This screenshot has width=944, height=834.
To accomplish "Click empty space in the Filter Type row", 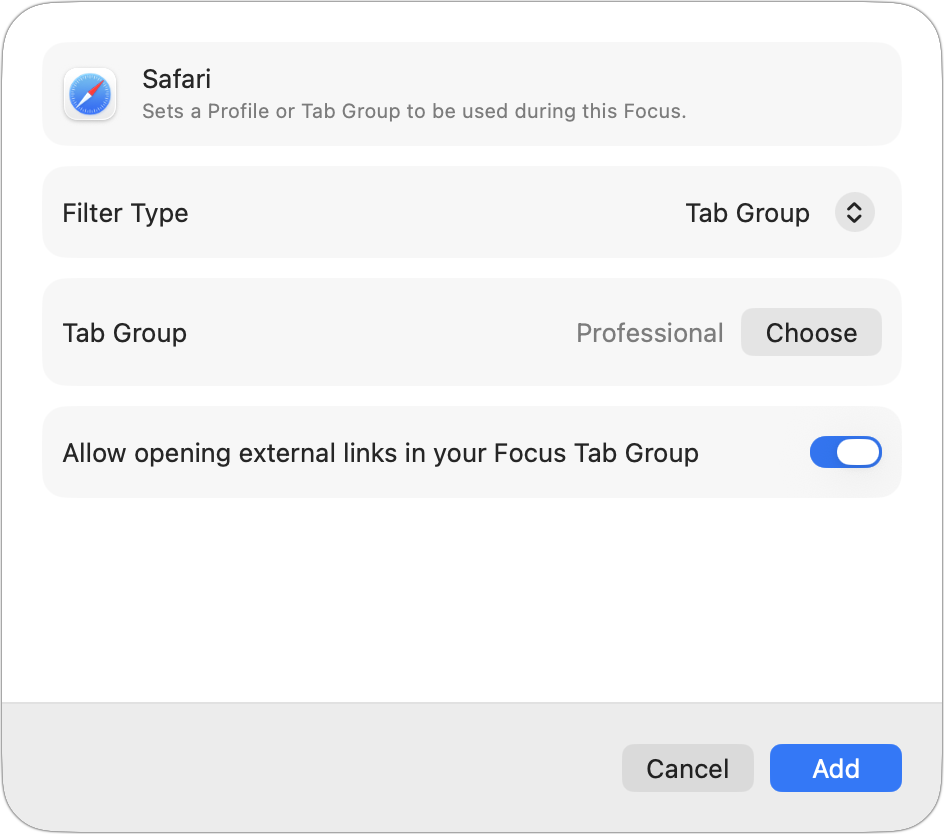I will (430, 213).
